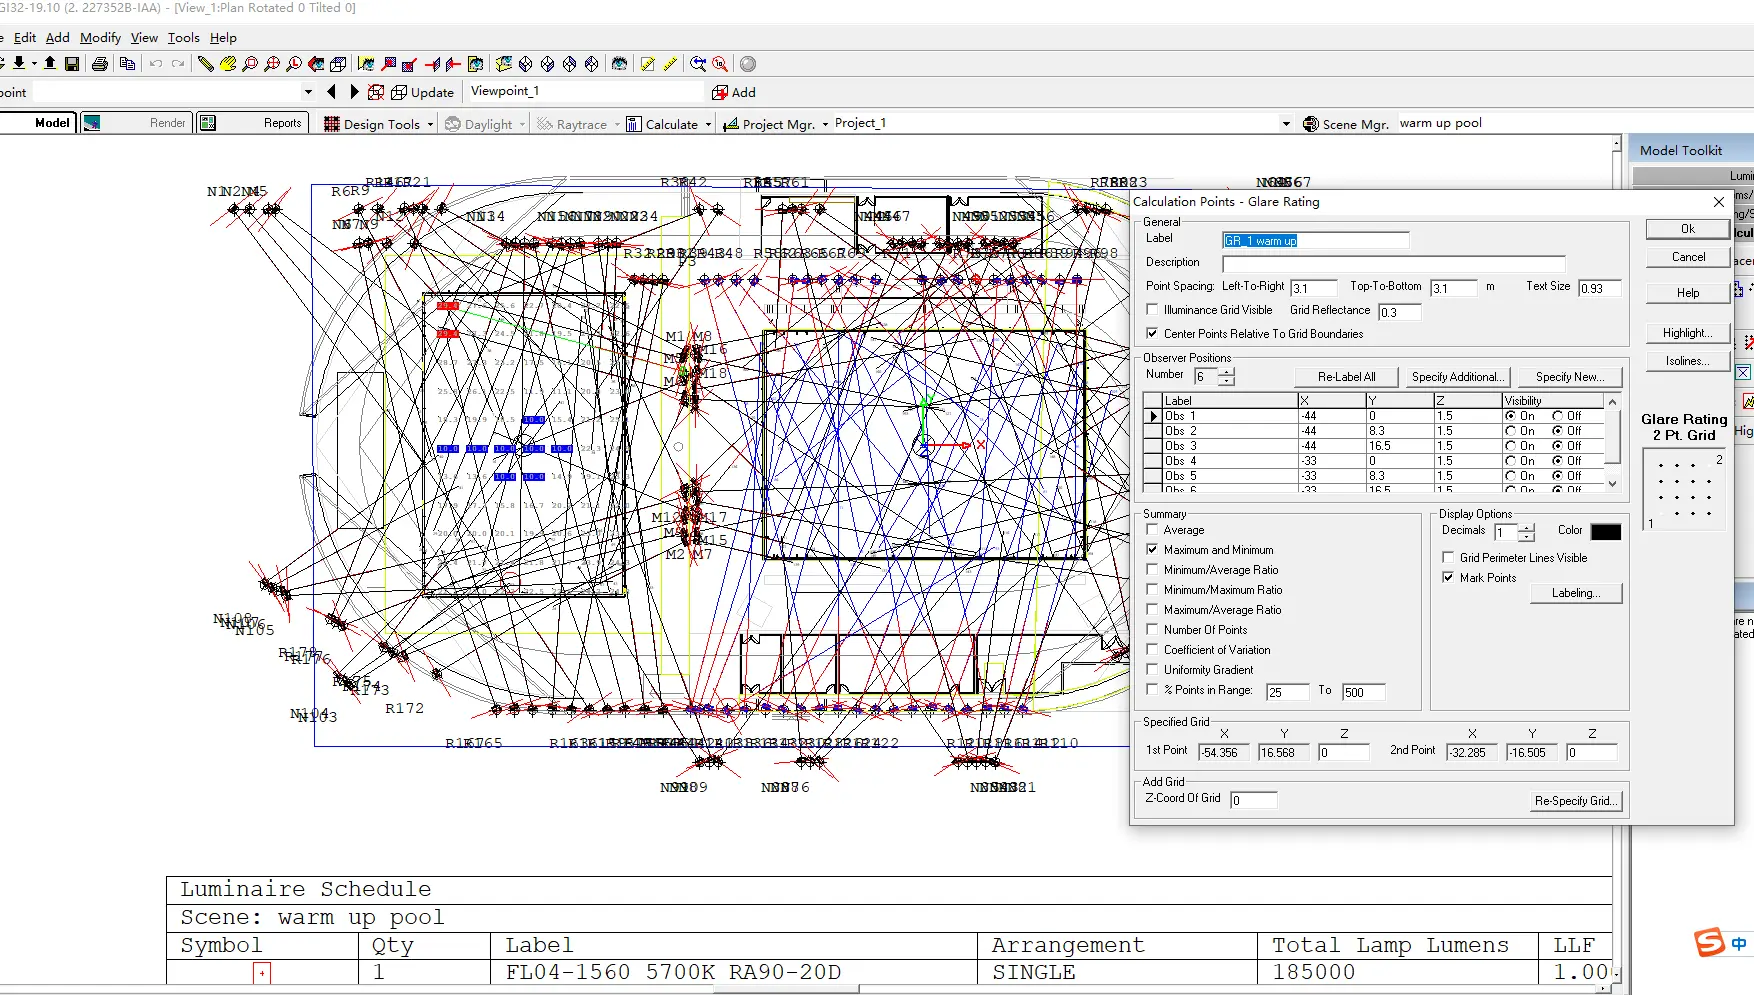
Task: Switch to the Reports tab
Action: (282, 123)
